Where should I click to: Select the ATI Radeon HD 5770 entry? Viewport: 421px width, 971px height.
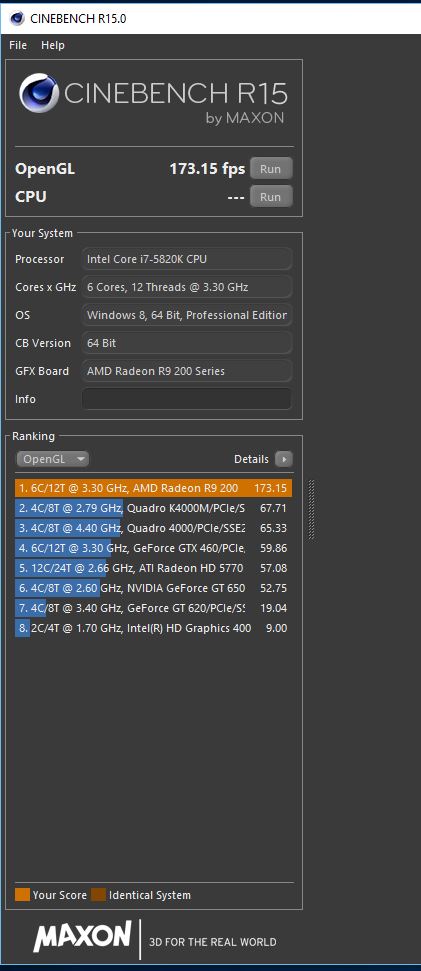pyautogui.click(x=153, y=568)
